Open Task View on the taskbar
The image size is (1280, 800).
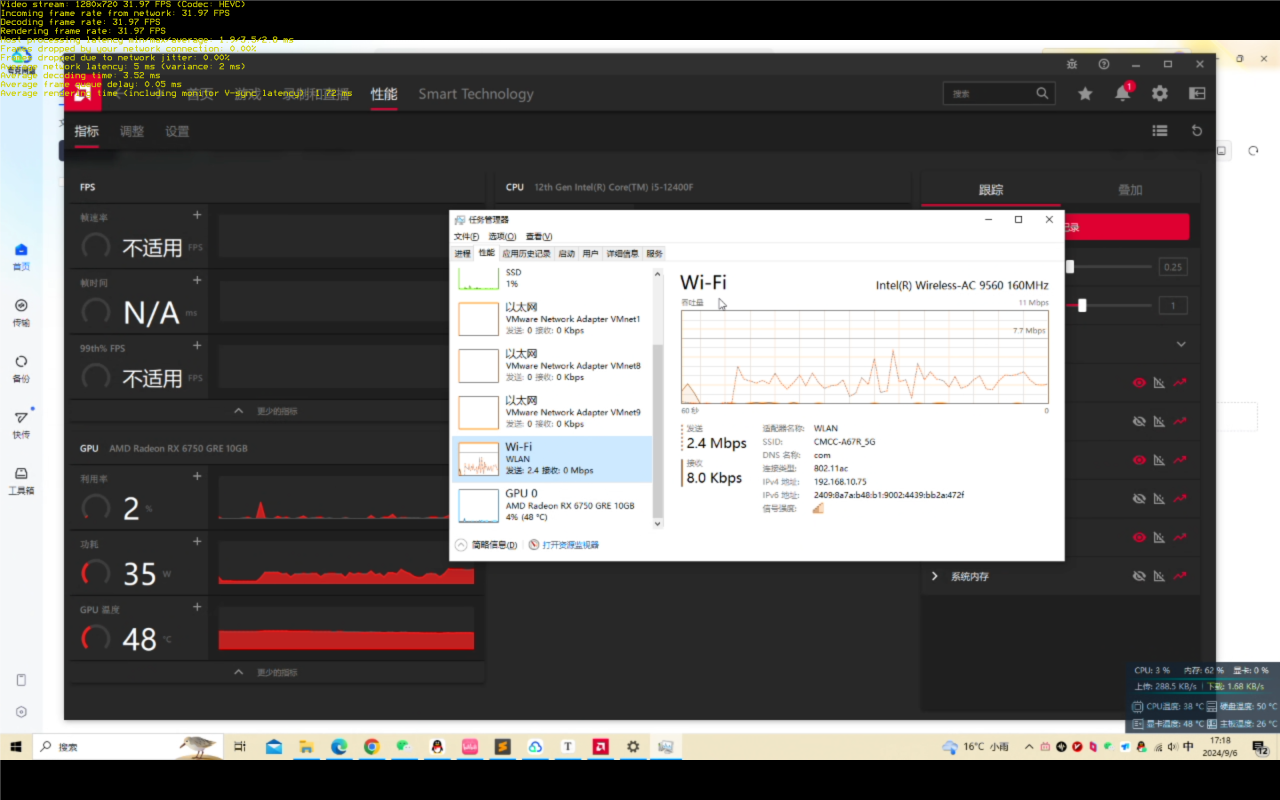pos(240,747)
